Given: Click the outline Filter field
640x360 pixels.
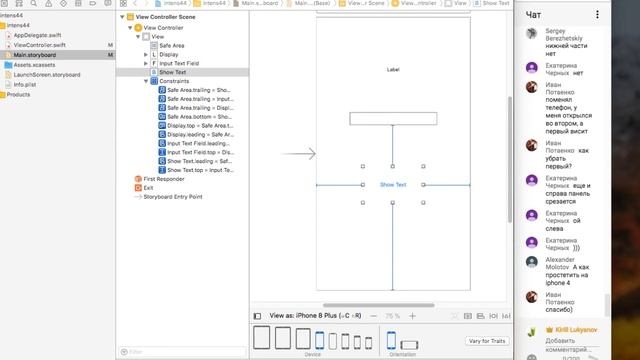Looking at the screenshot, I should [182, 351].
